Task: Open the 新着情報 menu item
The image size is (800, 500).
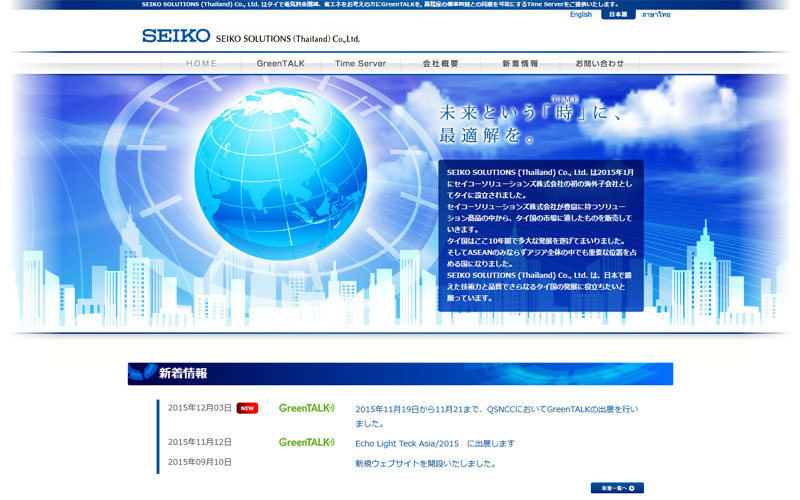Action: point(520,64)
